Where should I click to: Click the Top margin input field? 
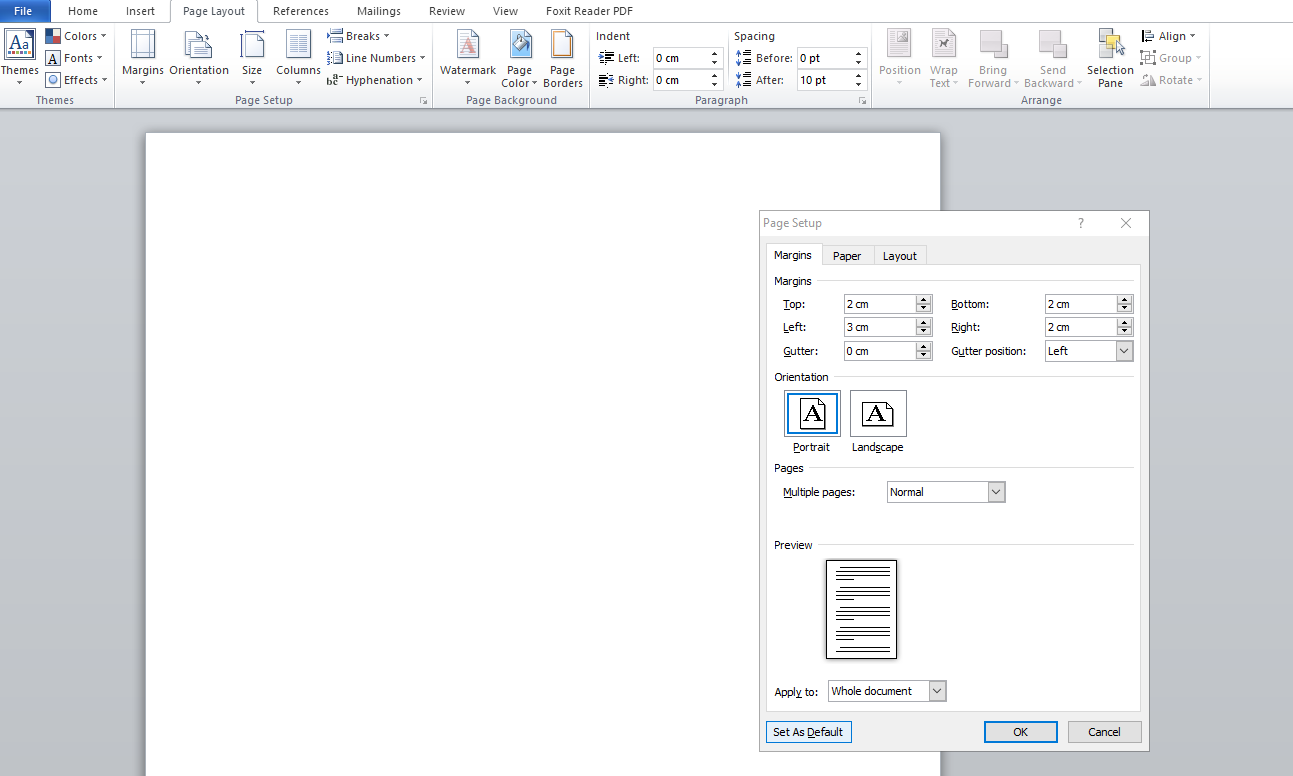[879, 304]
